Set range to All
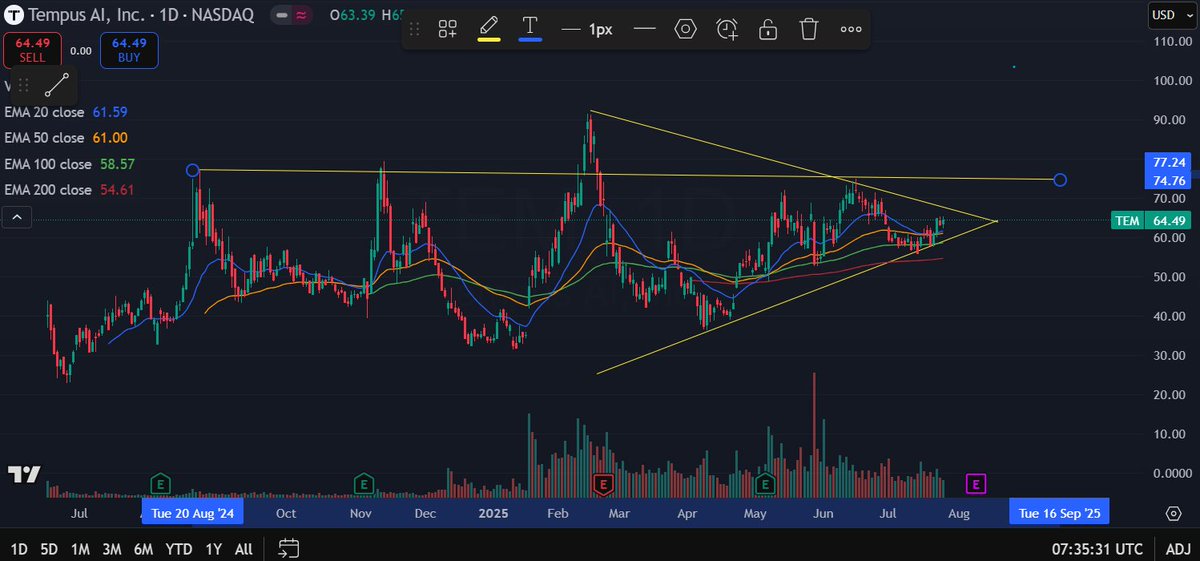1200x561 pixels. 243,548
